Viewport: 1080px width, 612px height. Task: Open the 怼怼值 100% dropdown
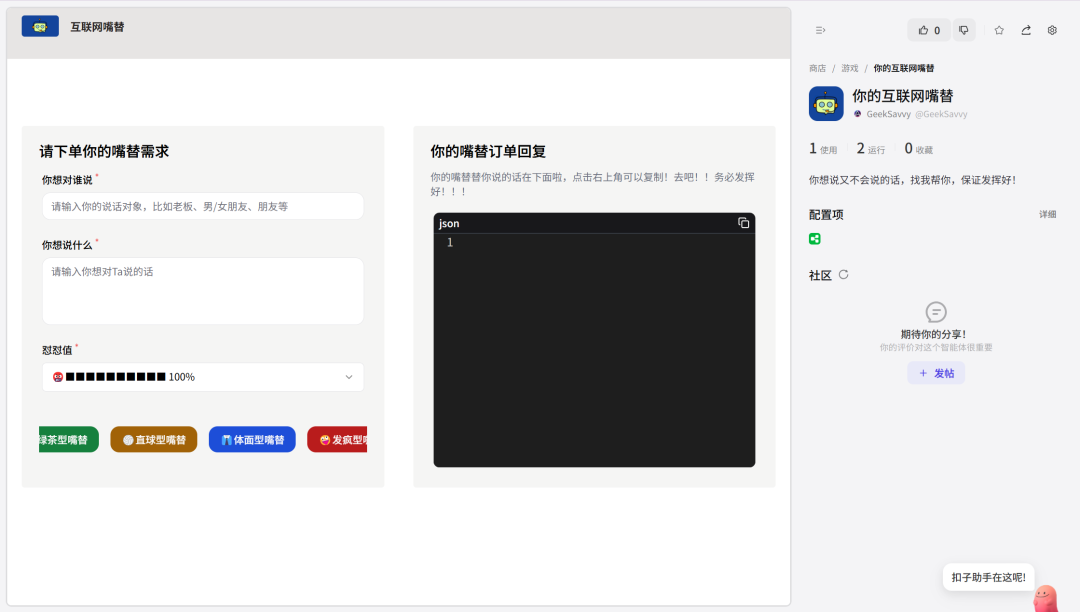tap(203, 377)
